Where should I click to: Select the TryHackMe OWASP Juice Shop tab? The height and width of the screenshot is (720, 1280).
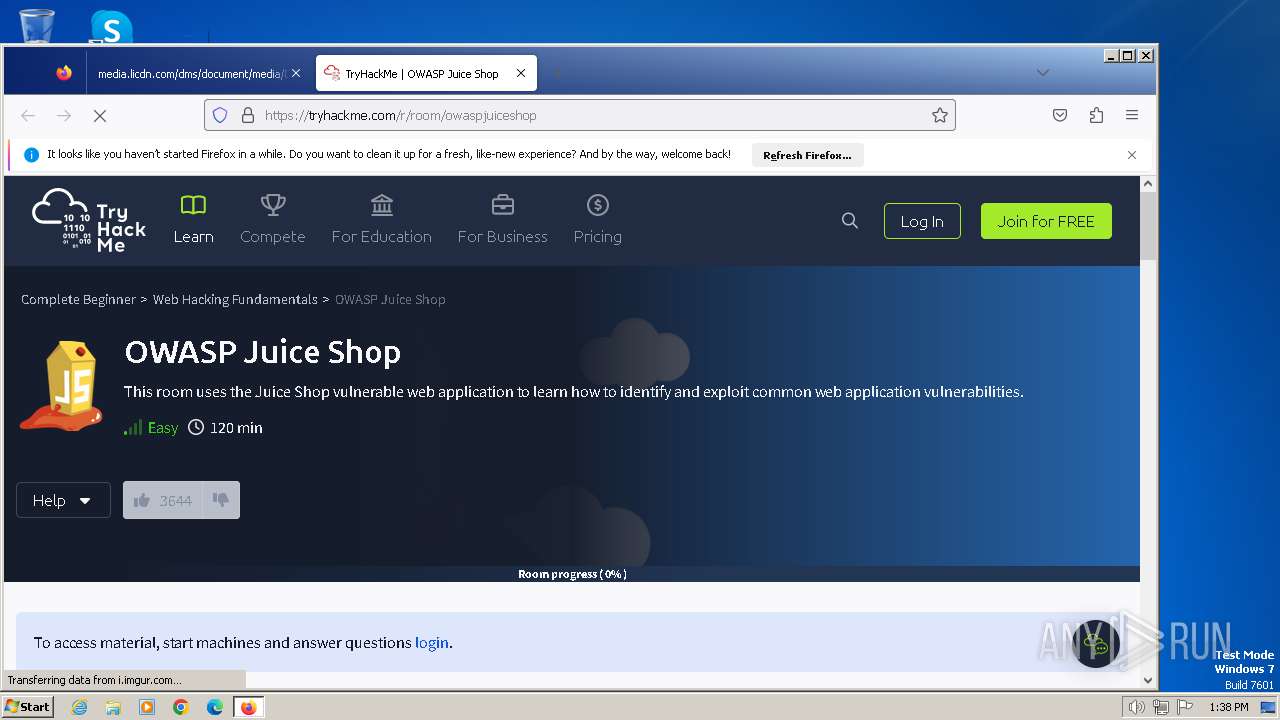tap(427, 73)
